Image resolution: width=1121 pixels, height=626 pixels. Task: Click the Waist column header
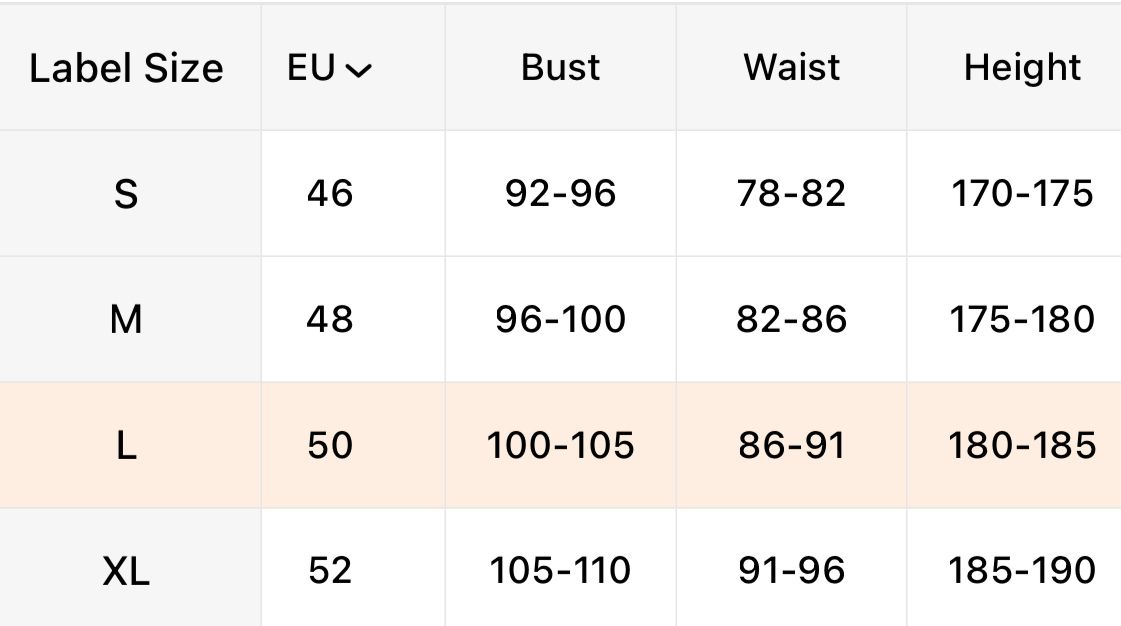point(791,67)
